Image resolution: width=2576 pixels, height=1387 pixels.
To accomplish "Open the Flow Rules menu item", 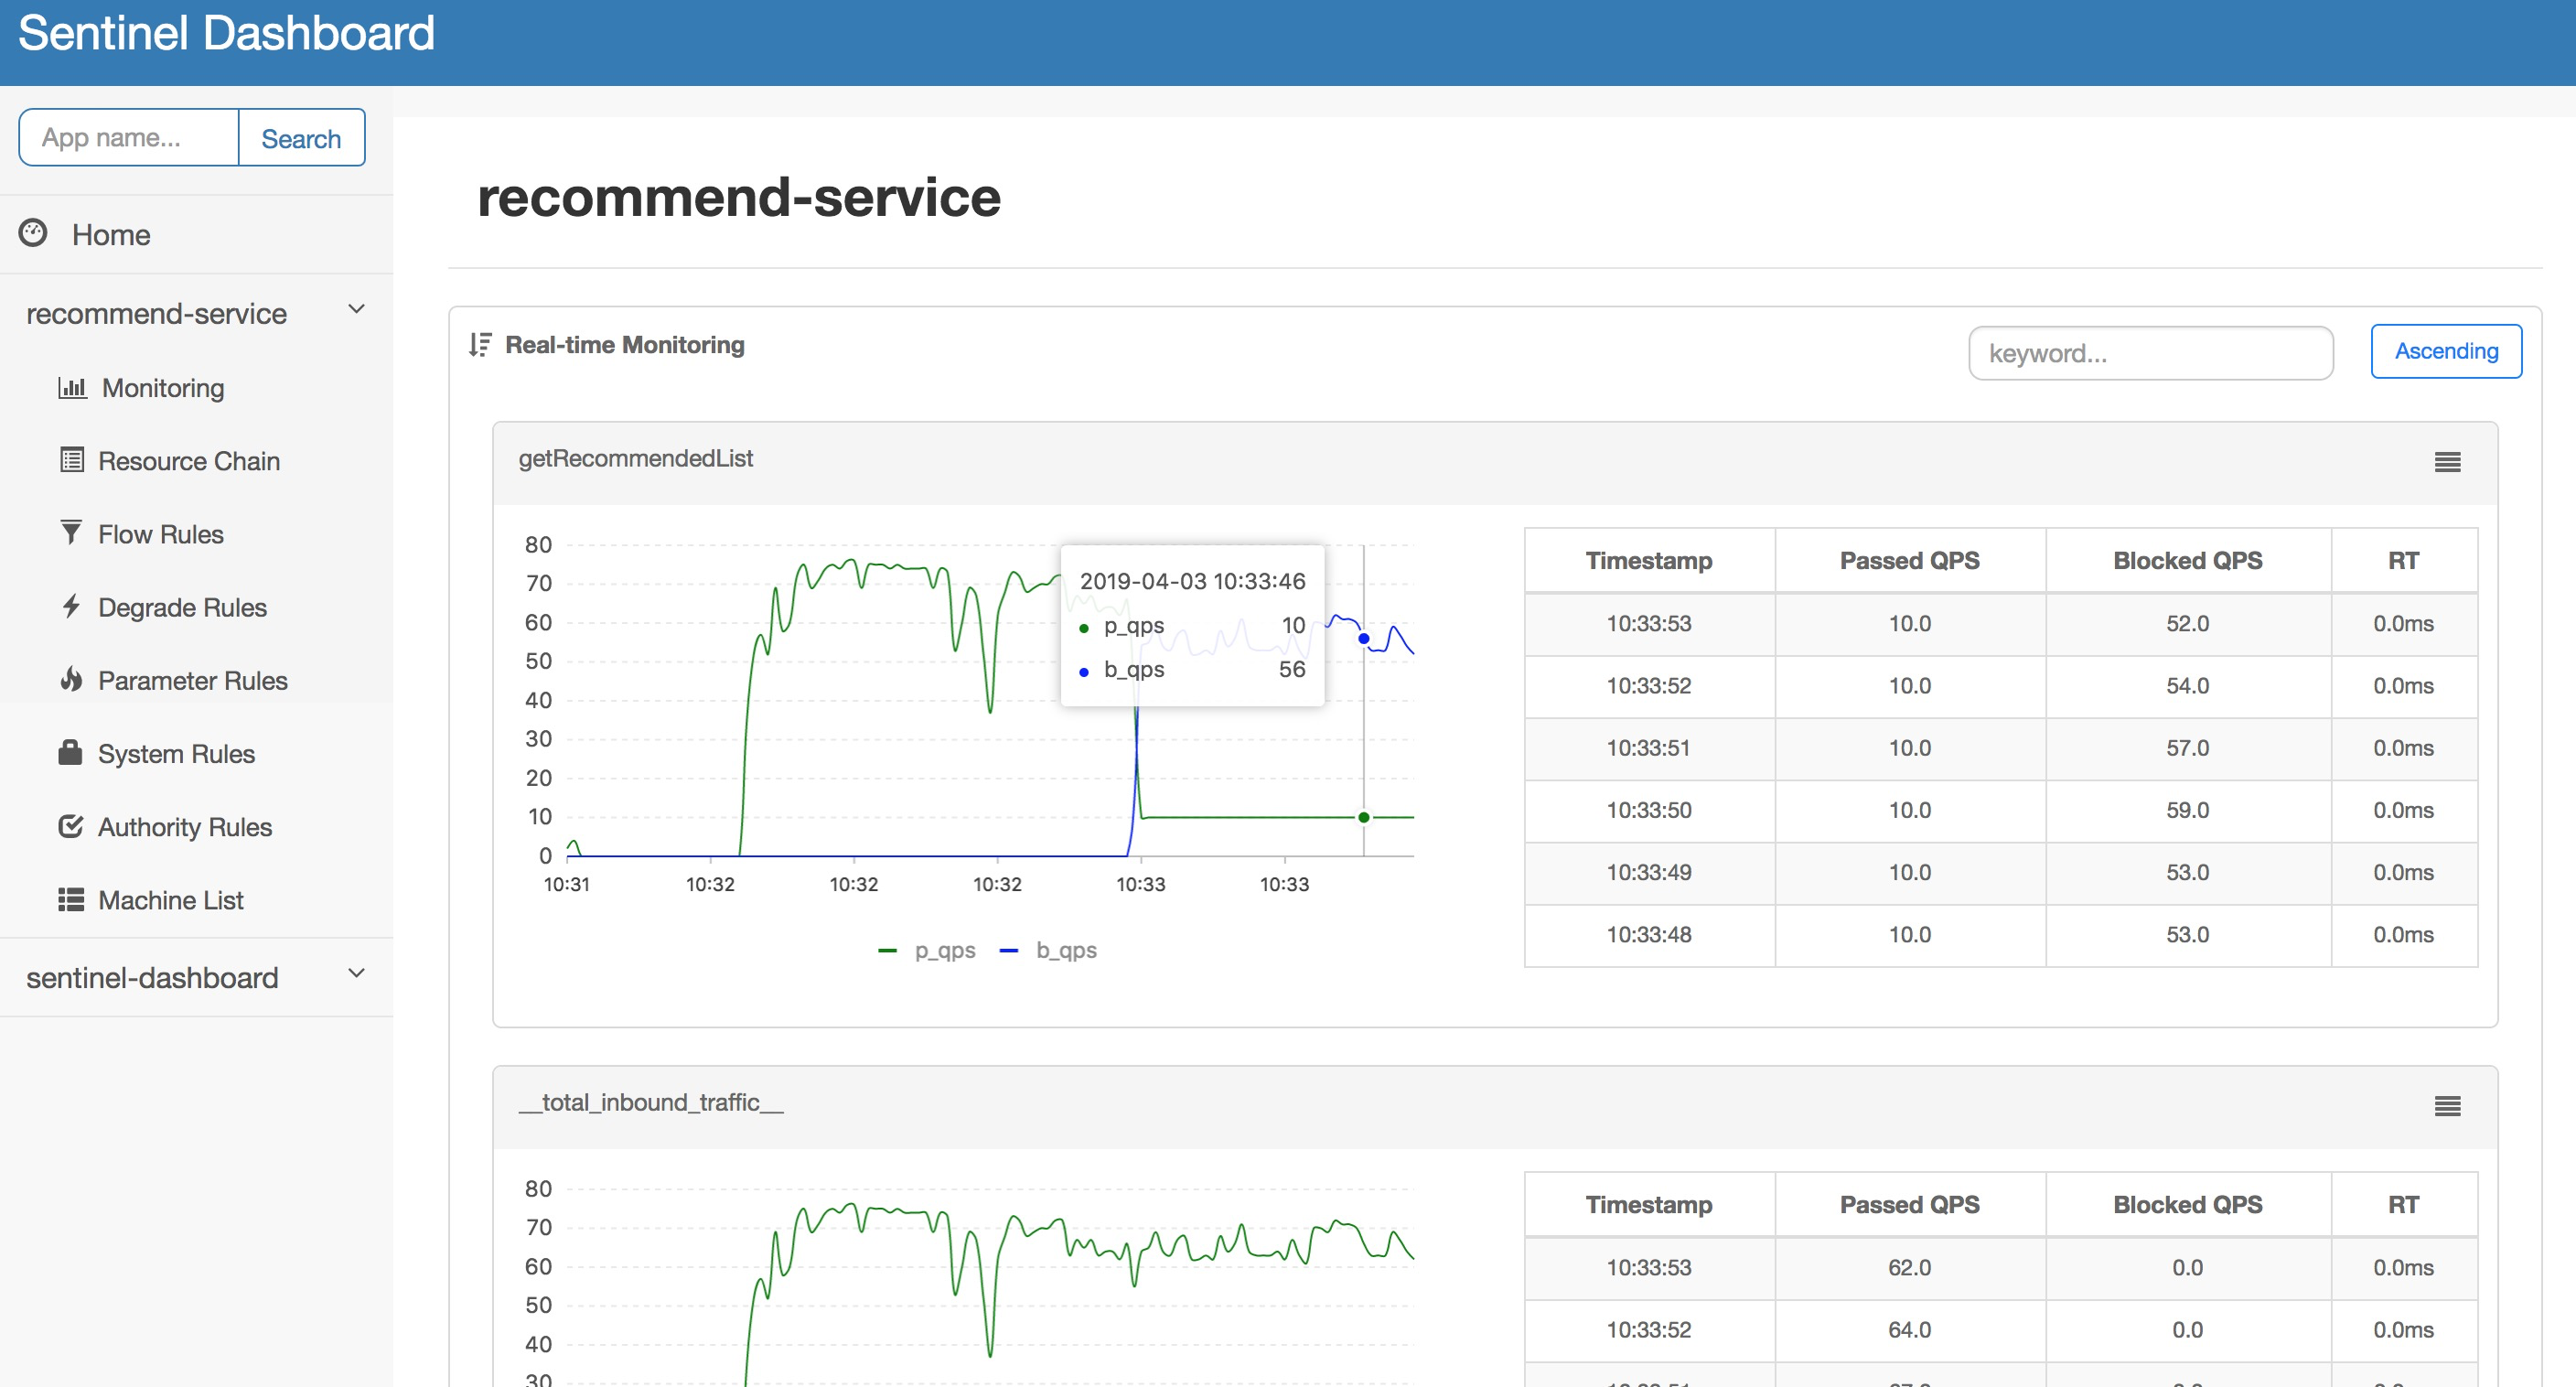I will click(x=160, y=534).
